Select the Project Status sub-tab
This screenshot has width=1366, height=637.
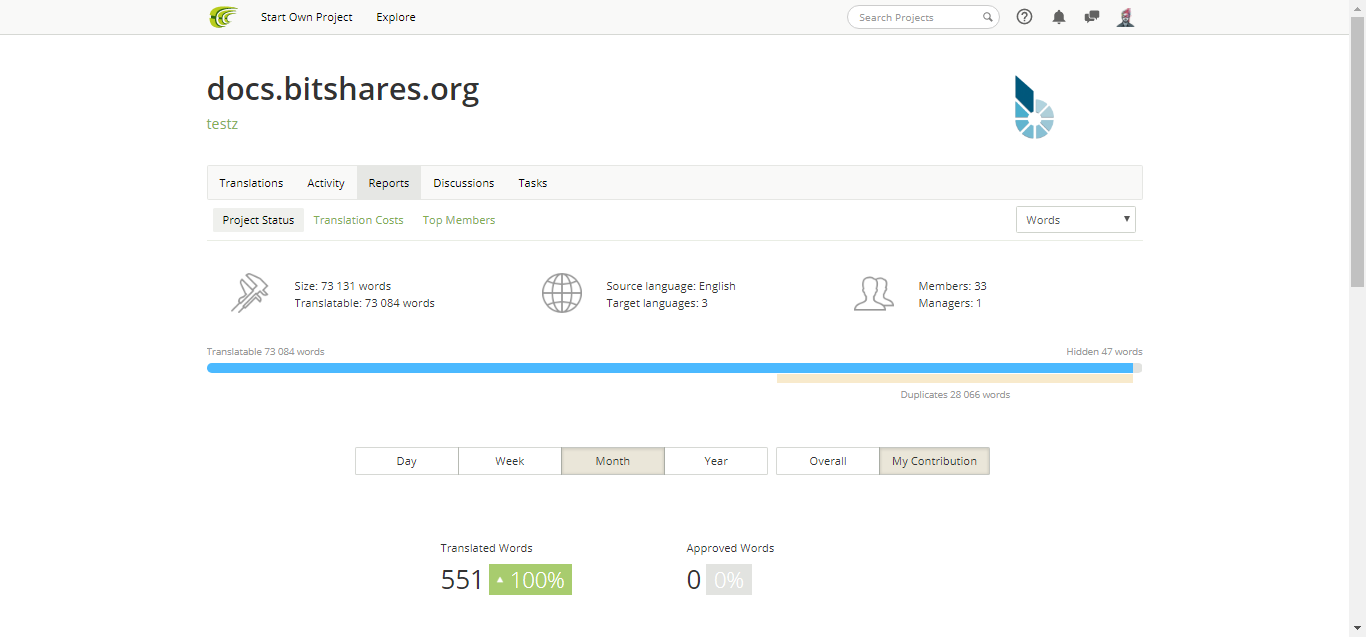click(x=258, y=220)
